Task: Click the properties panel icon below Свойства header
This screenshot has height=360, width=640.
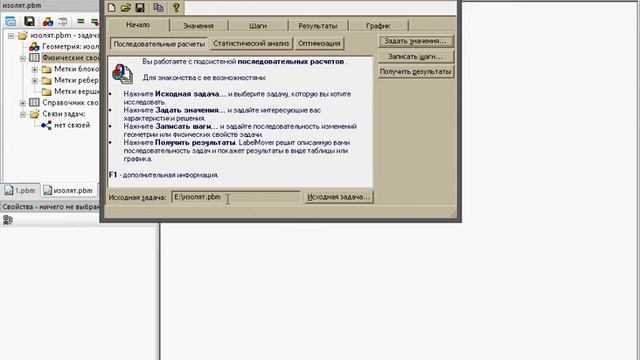Action: coord(7,220)
